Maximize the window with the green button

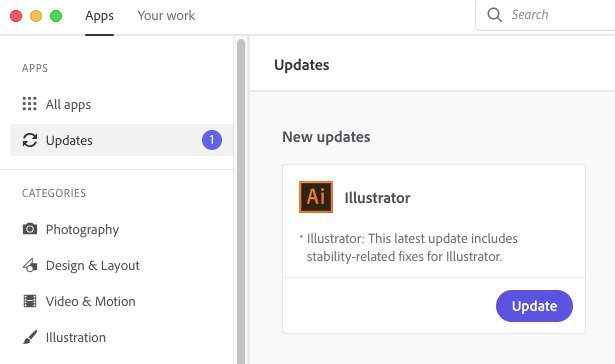pyautogui.click(x=56, y=16)
